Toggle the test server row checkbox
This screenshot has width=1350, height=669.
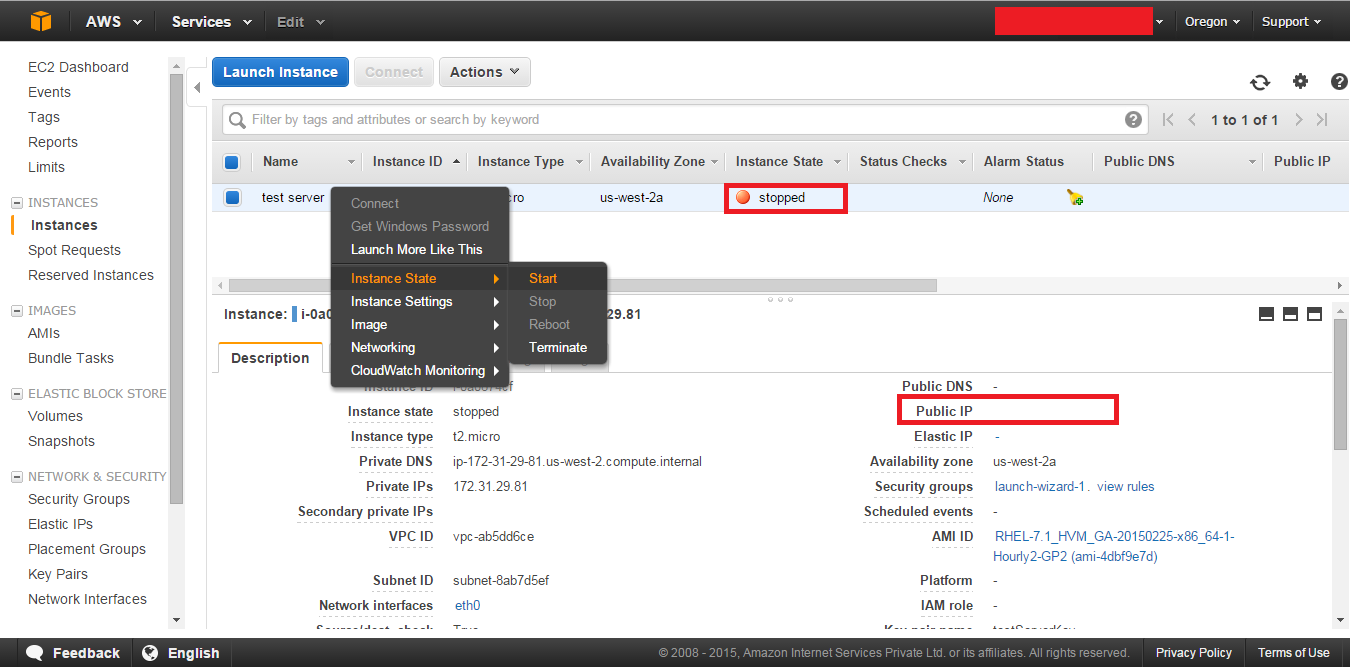tap(232, 198)
